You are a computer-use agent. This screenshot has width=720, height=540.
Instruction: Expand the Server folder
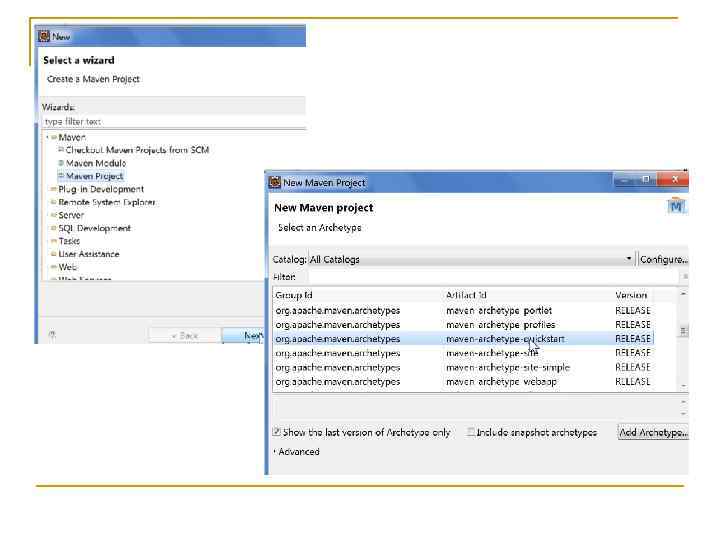click(x=47, y=215)
